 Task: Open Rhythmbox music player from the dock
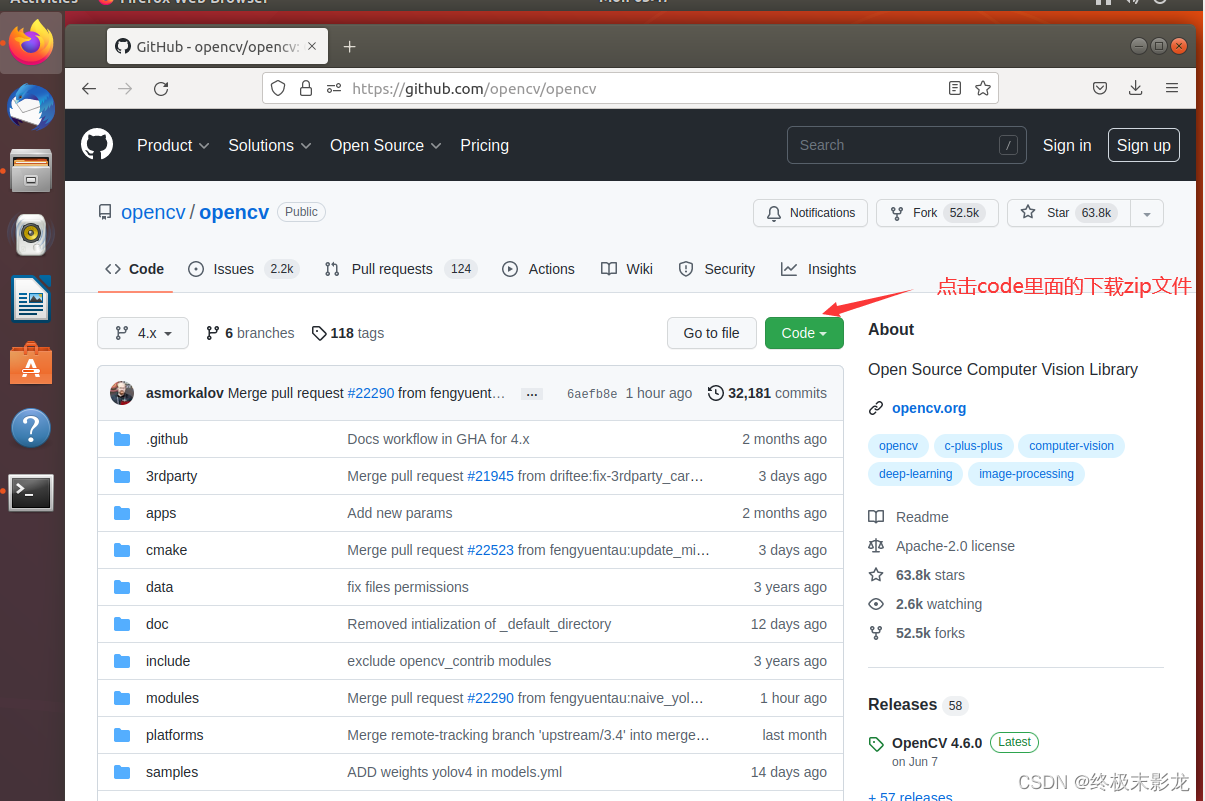pos(31,235)
